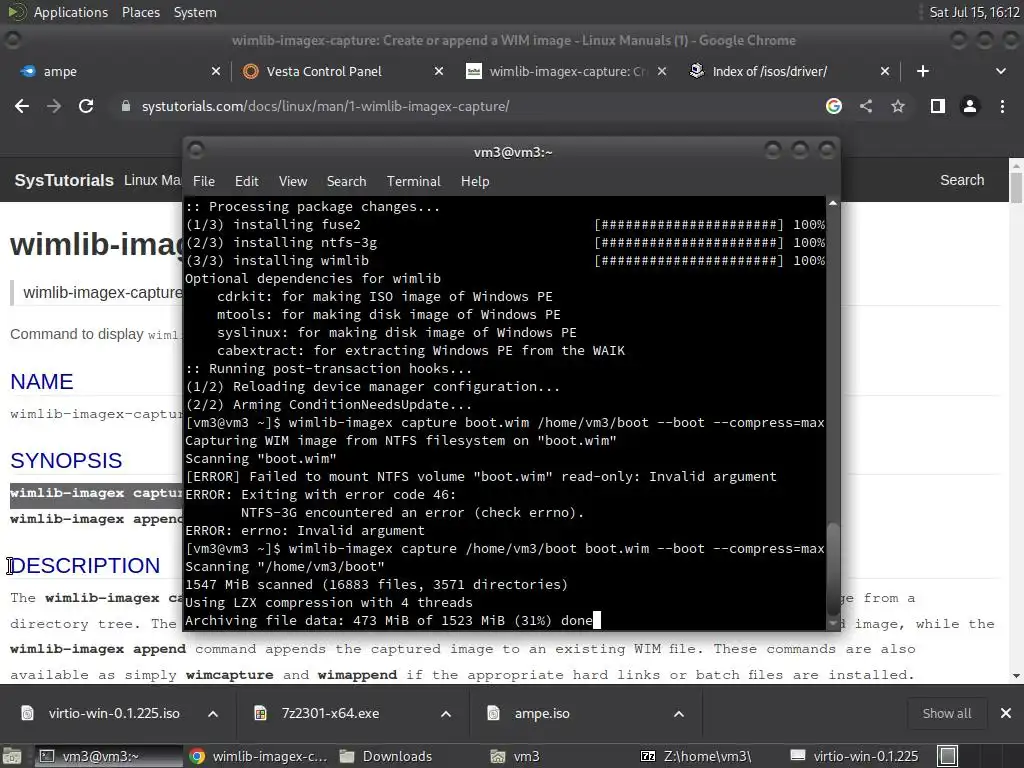Open Chrome three-dot menu
This screenshot has width=1024, height=768.
(x=1002, y=106)
